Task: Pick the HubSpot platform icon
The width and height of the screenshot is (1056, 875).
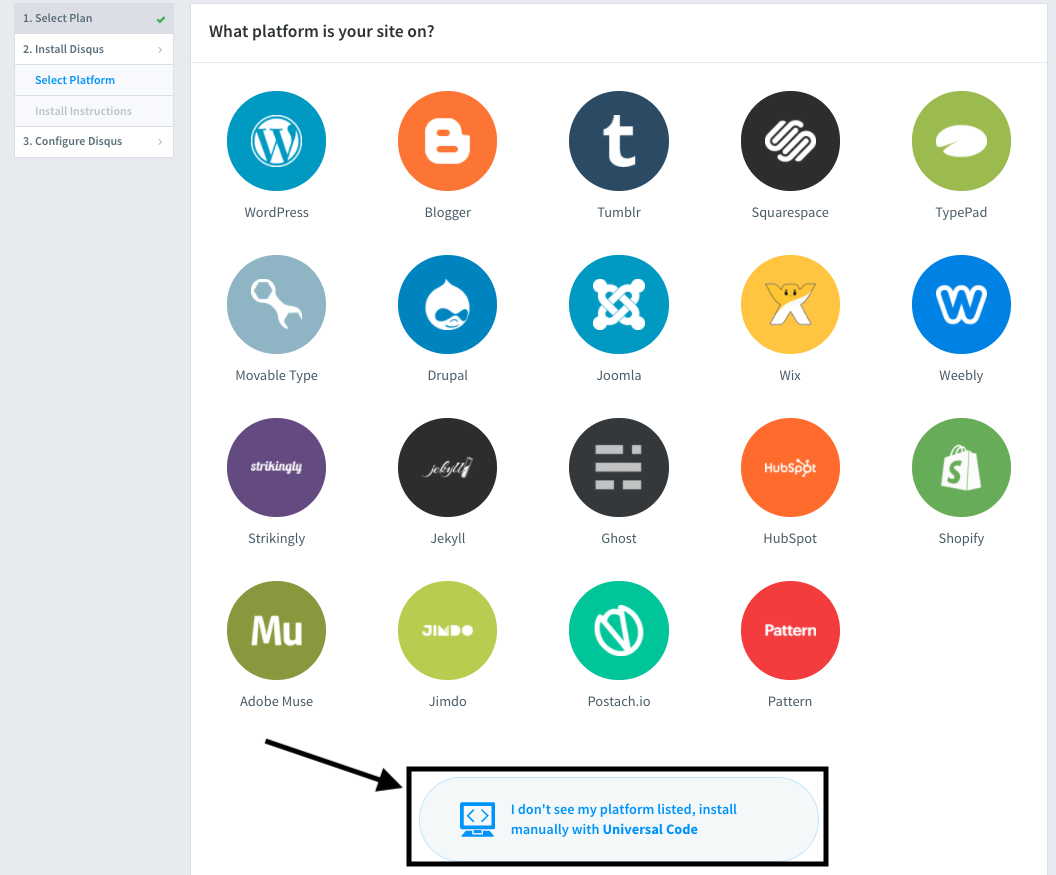Action: tap(790, 467)
